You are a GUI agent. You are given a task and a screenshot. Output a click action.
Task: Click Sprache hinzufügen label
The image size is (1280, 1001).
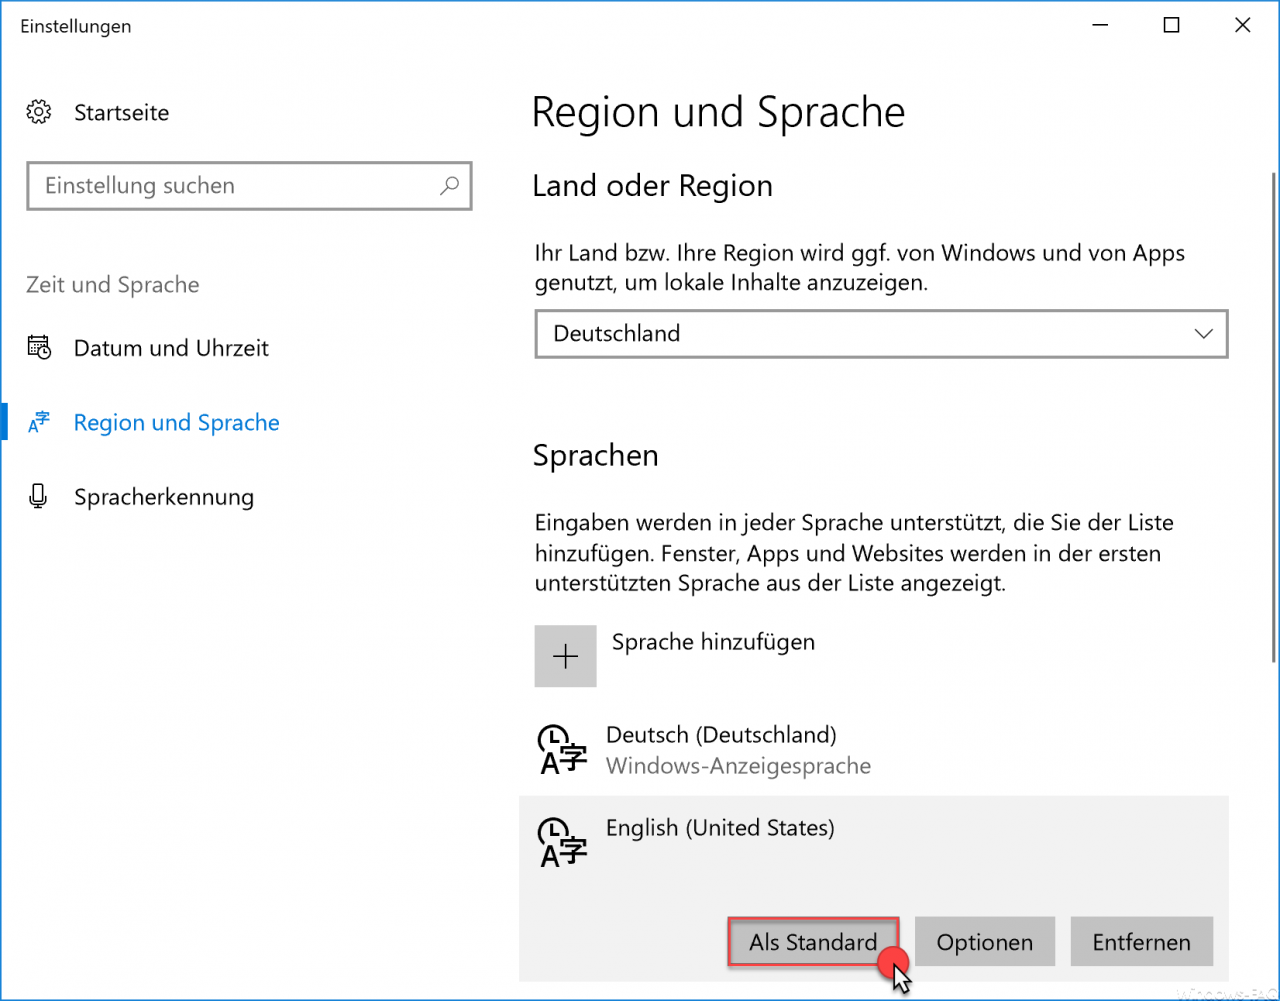tap(713, 642)
